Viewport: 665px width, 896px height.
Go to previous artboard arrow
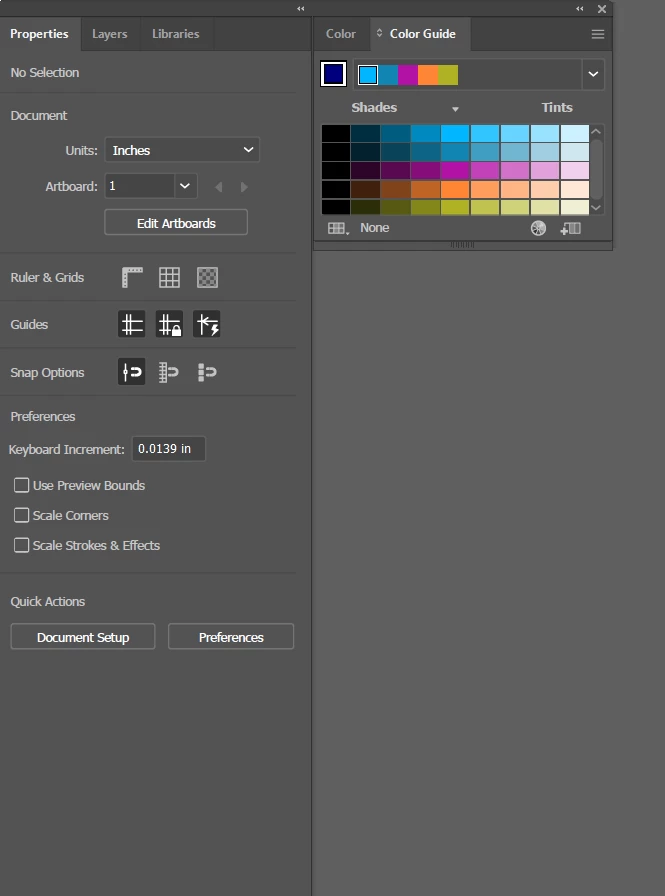click(x=218, y=187)
